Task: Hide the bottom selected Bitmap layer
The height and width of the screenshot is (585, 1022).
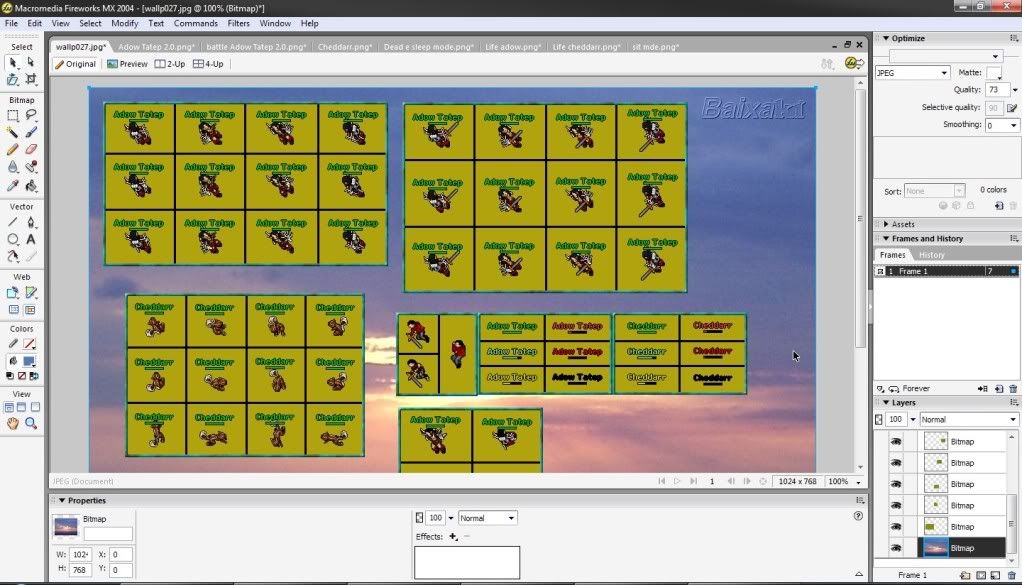Action: [x=896, y=548]
